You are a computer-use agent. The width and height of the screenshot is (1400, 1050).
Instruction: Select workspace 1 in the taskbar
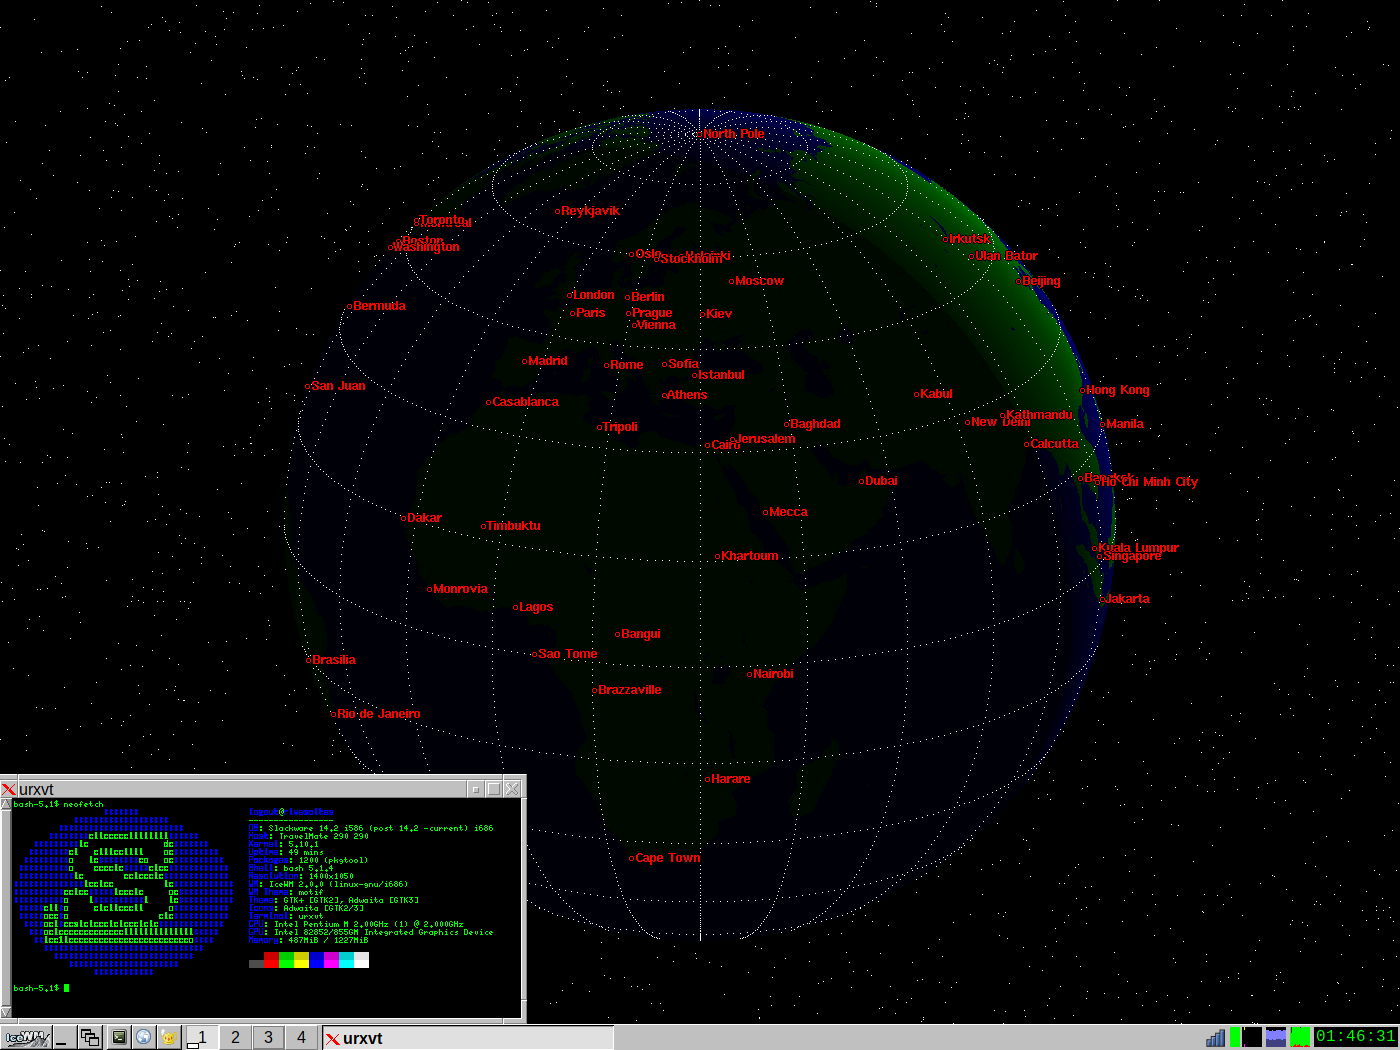coord(201,1038)
